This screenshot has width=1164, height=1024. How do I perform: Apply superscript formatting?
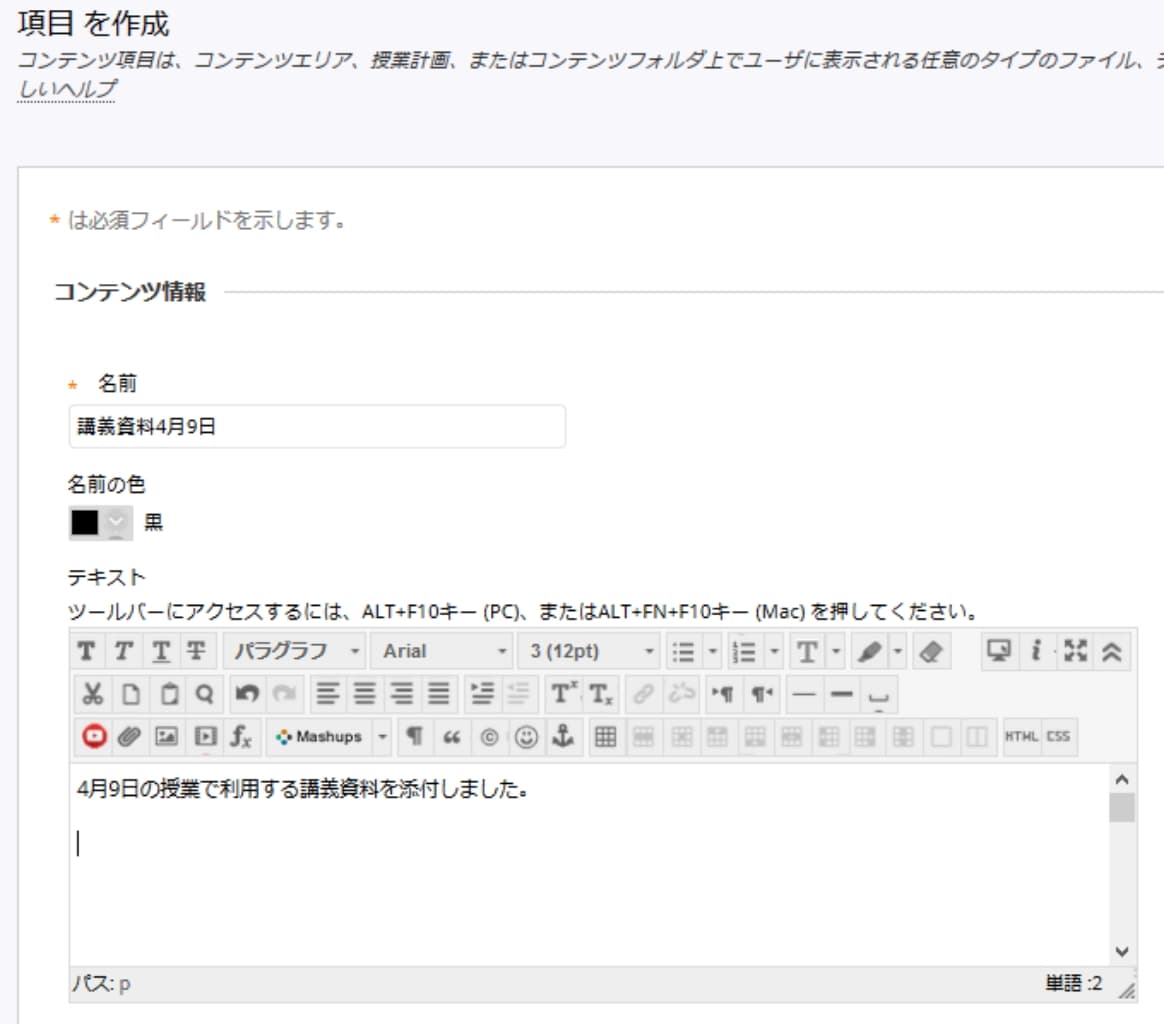click(563, 694)
